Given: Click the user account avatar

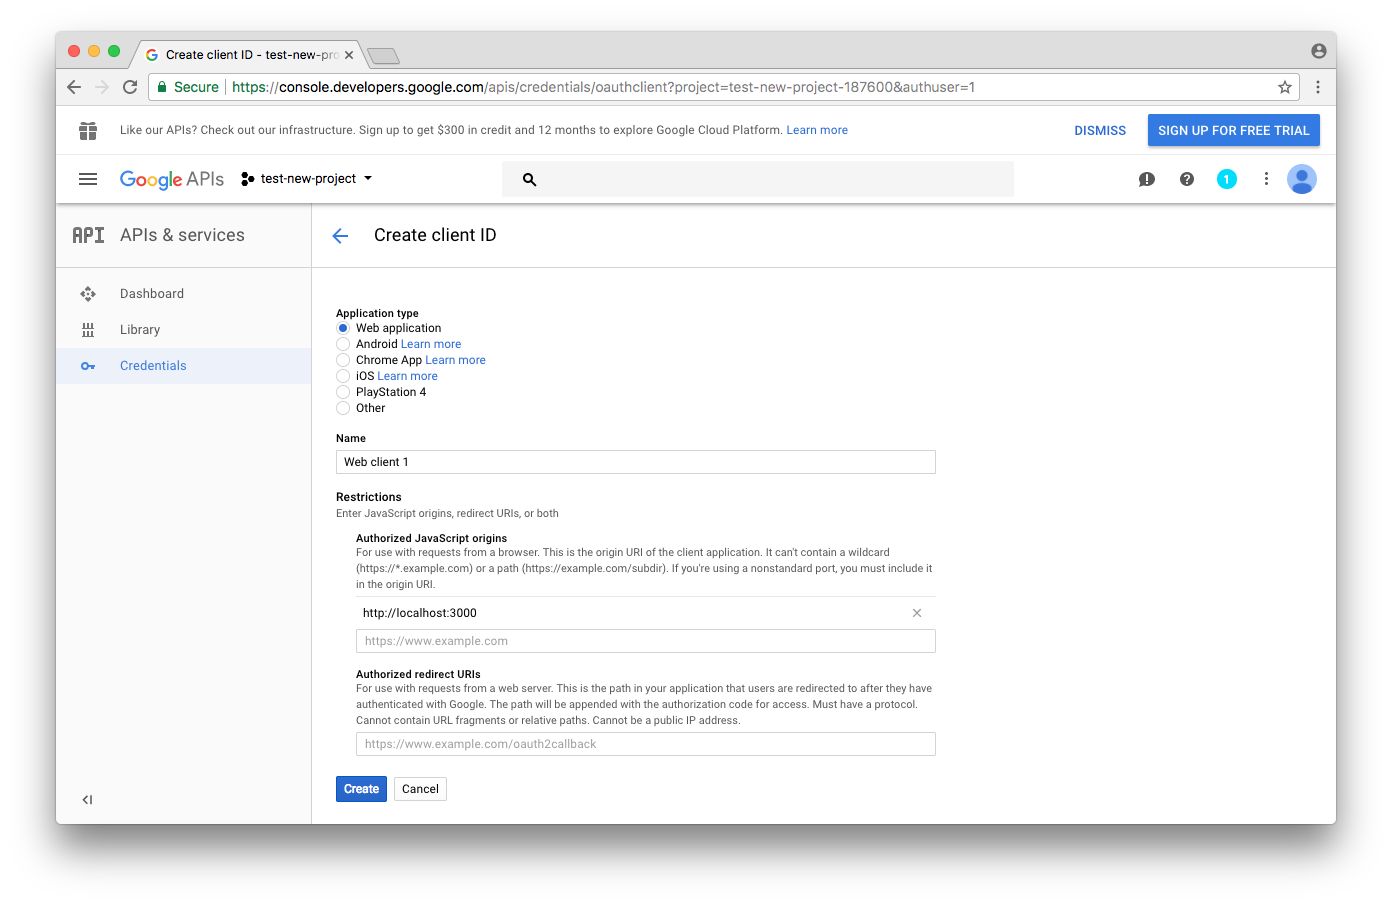Looking at the screenshot, I should 1302,179.
